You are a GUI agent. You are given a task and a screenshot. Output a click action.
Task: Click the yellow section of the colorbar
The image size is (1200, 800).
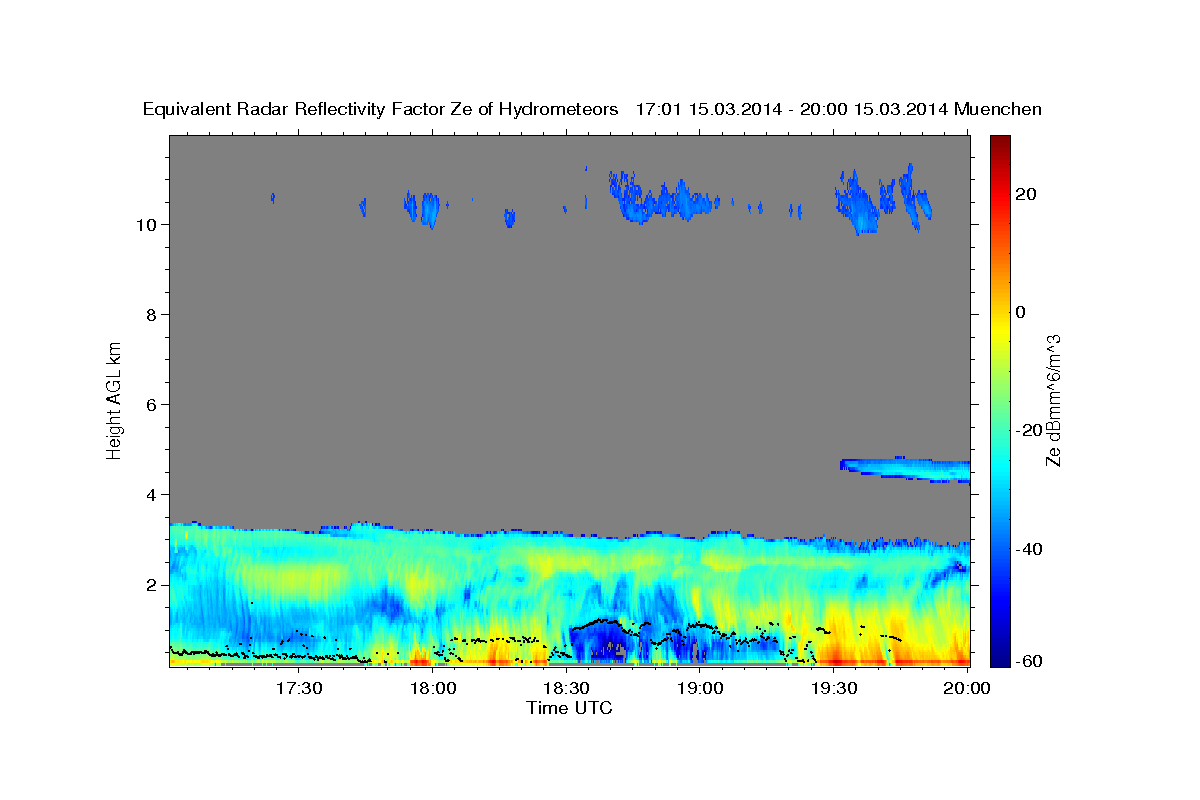tap(999, 330)
